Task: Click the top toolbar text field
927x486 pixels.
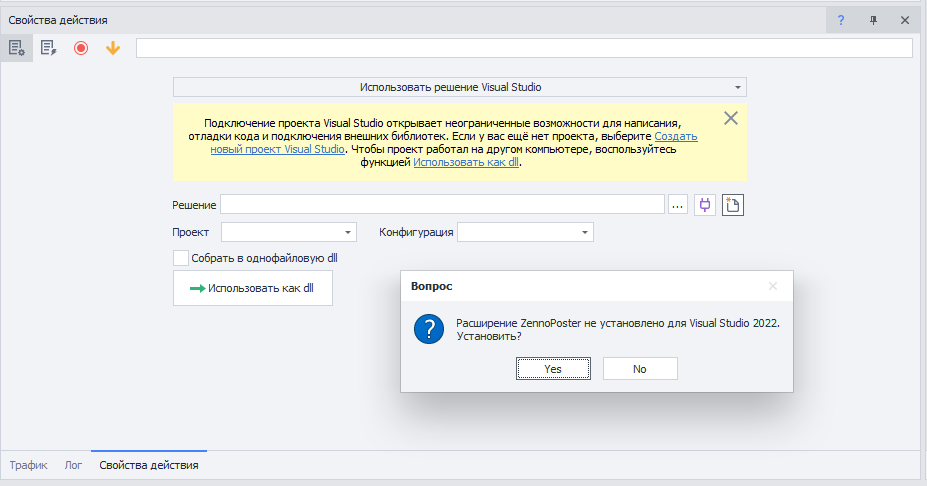Action: [524, 48]
